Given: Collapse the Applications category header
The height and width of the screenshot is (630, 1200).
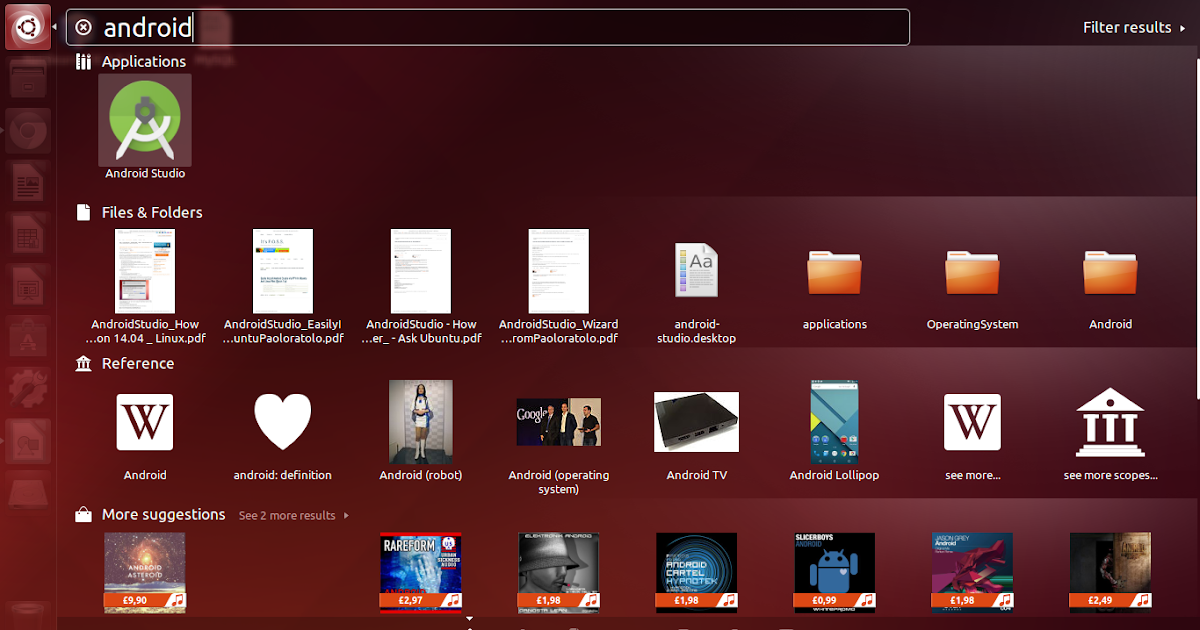Looking at the screenshot, I should click(x=131, y=62).
